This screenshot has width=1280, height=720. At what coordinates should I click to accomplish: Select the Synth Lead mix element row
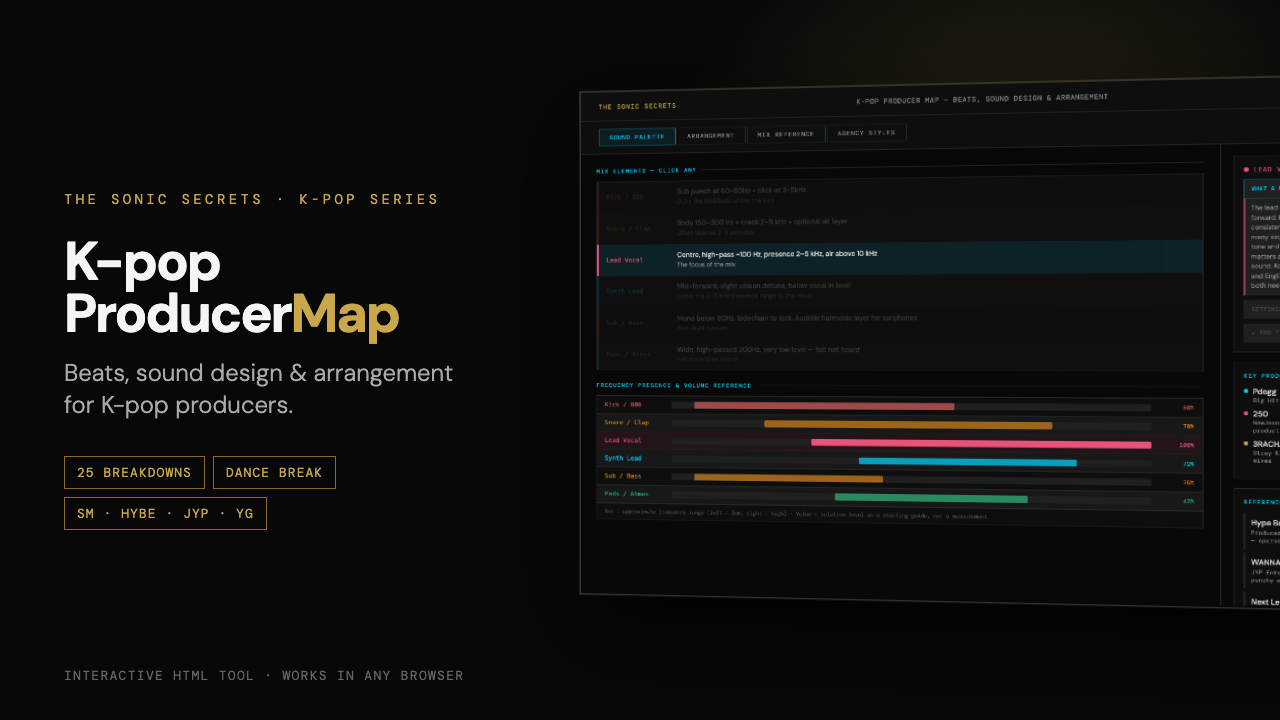(899, 291)
